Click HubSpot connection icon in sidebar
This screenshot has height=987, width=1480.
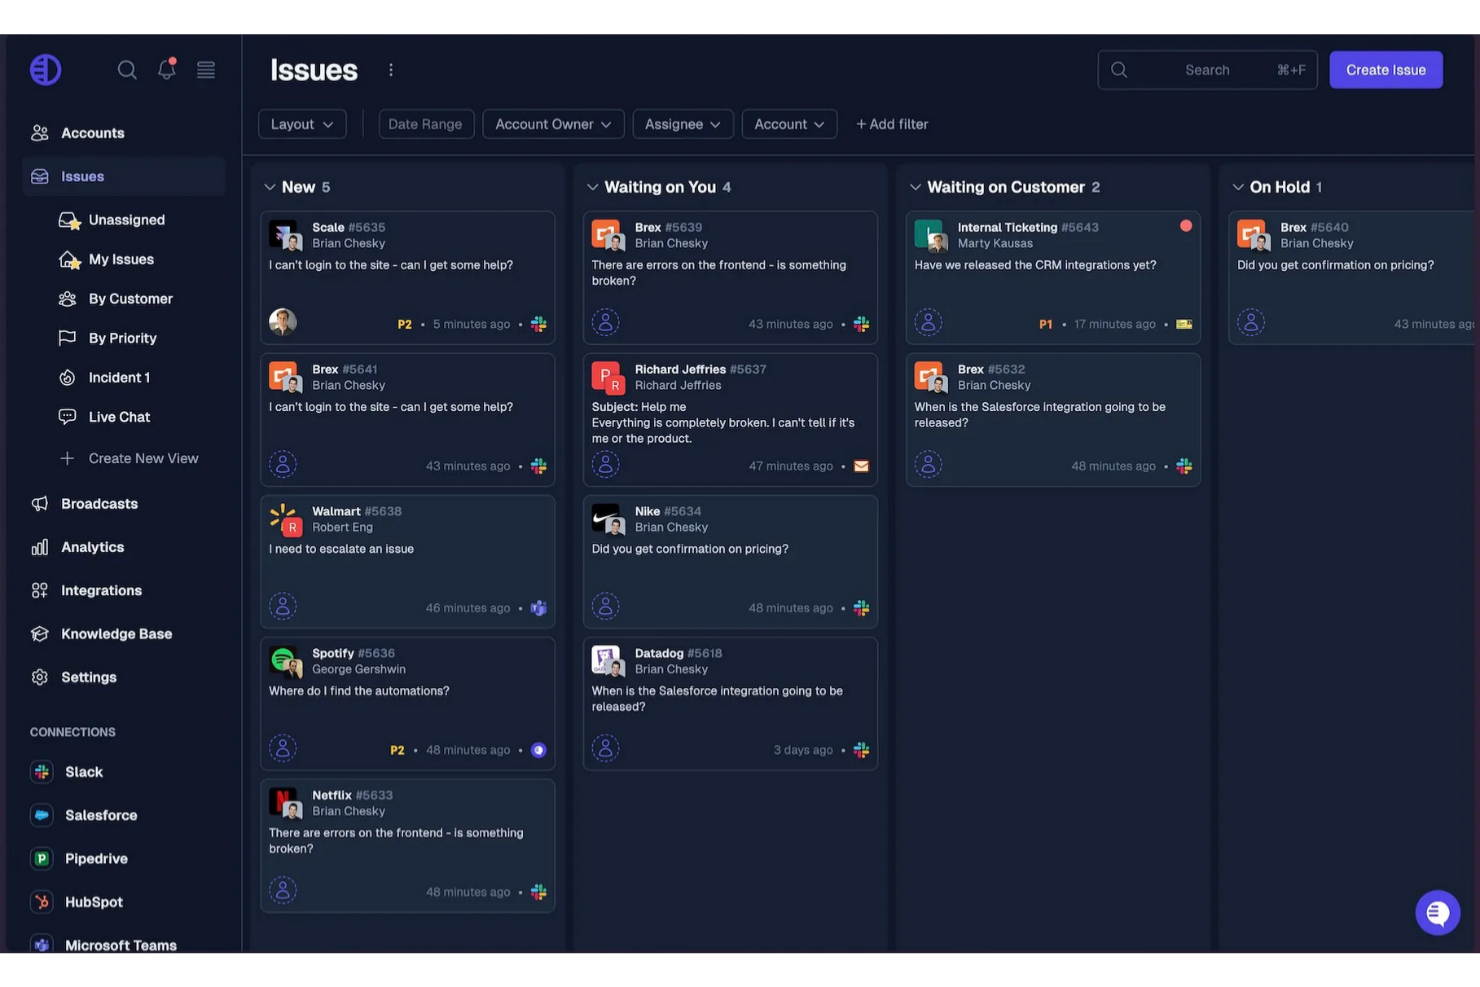click(42, 902)
